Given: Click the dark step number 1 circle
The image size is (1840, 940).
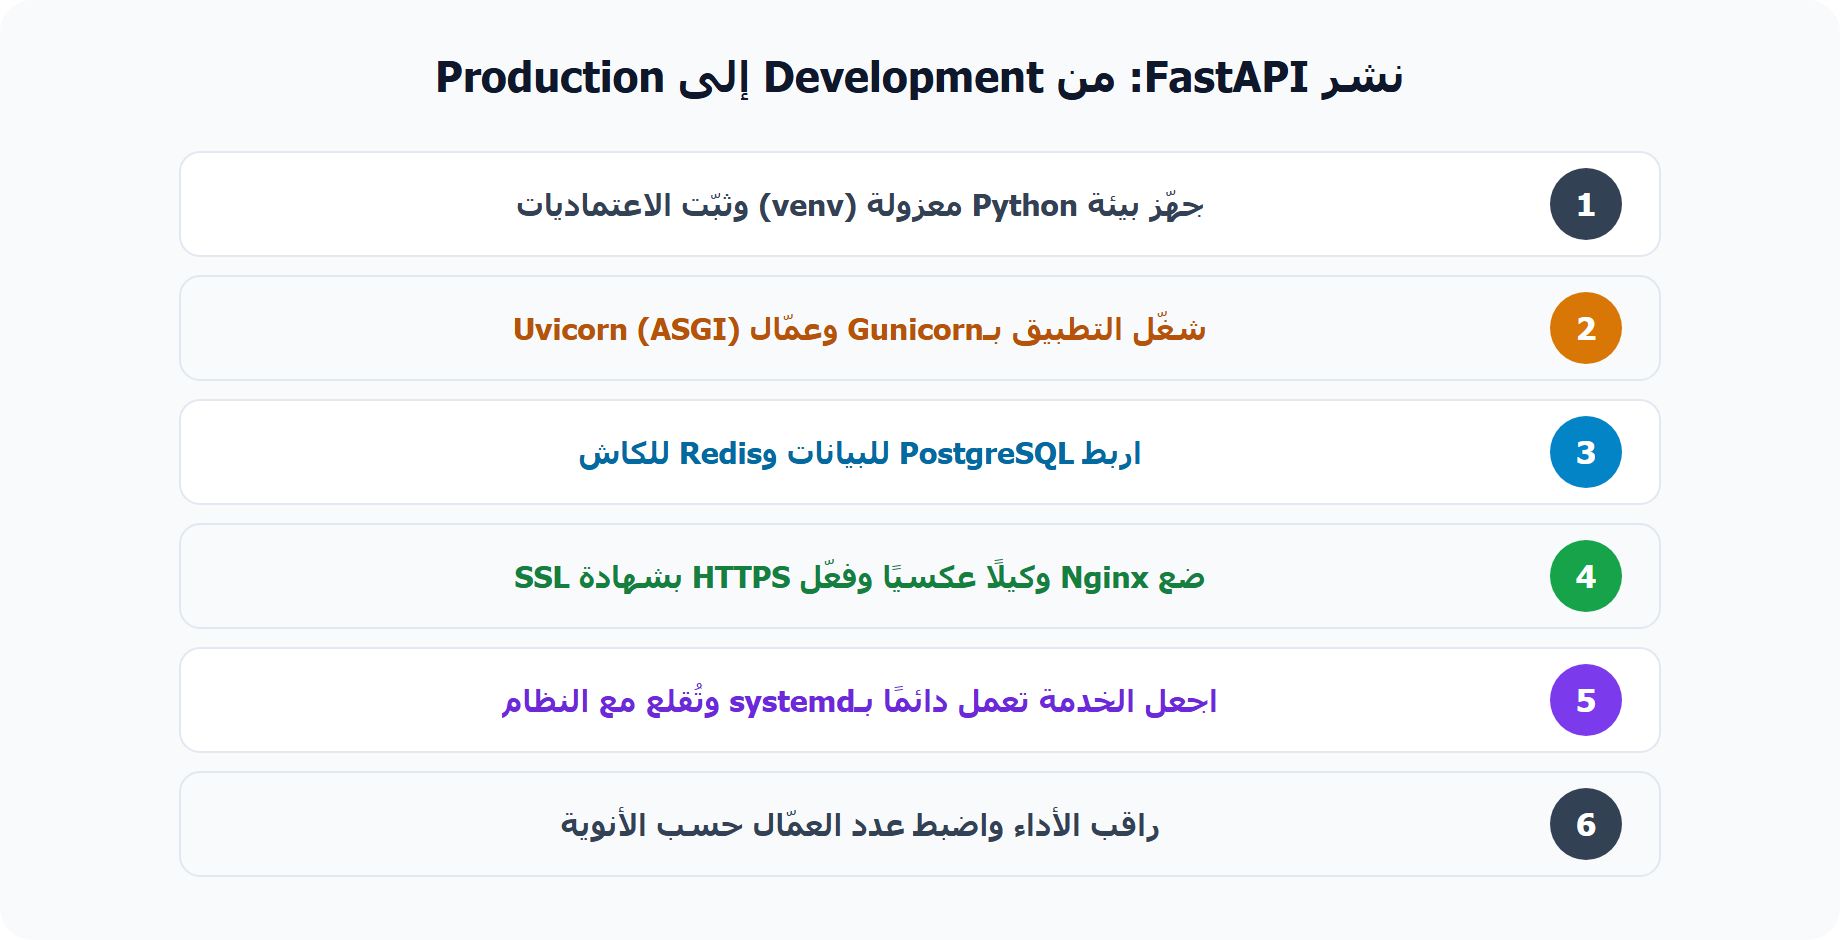Looking at the screenshot, I should tap(1585, 204).
